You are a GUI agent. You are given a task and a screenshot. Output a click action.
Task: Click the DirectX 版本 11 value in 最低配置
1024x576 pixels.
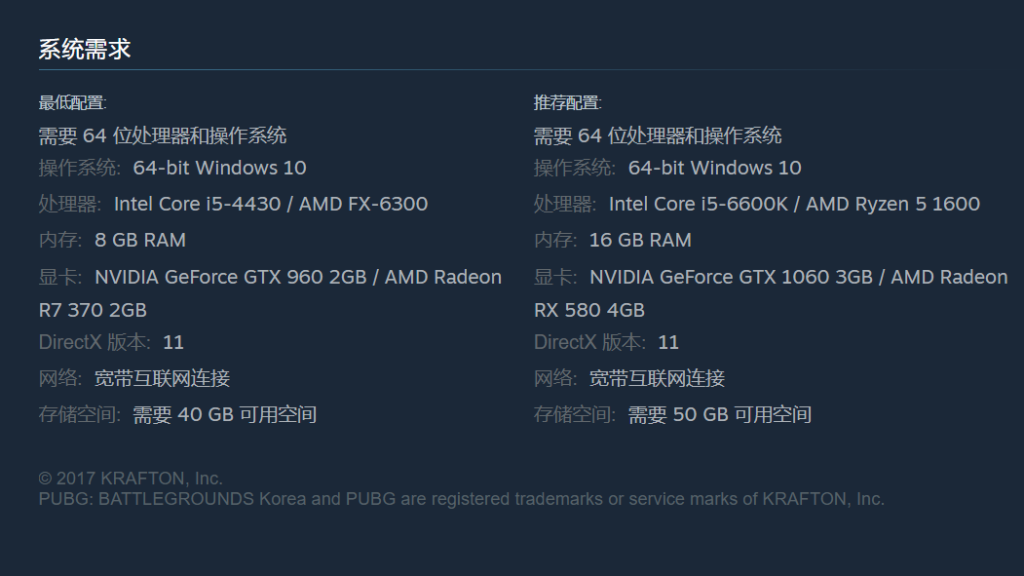pyautogui.click(x=173, y=342)
